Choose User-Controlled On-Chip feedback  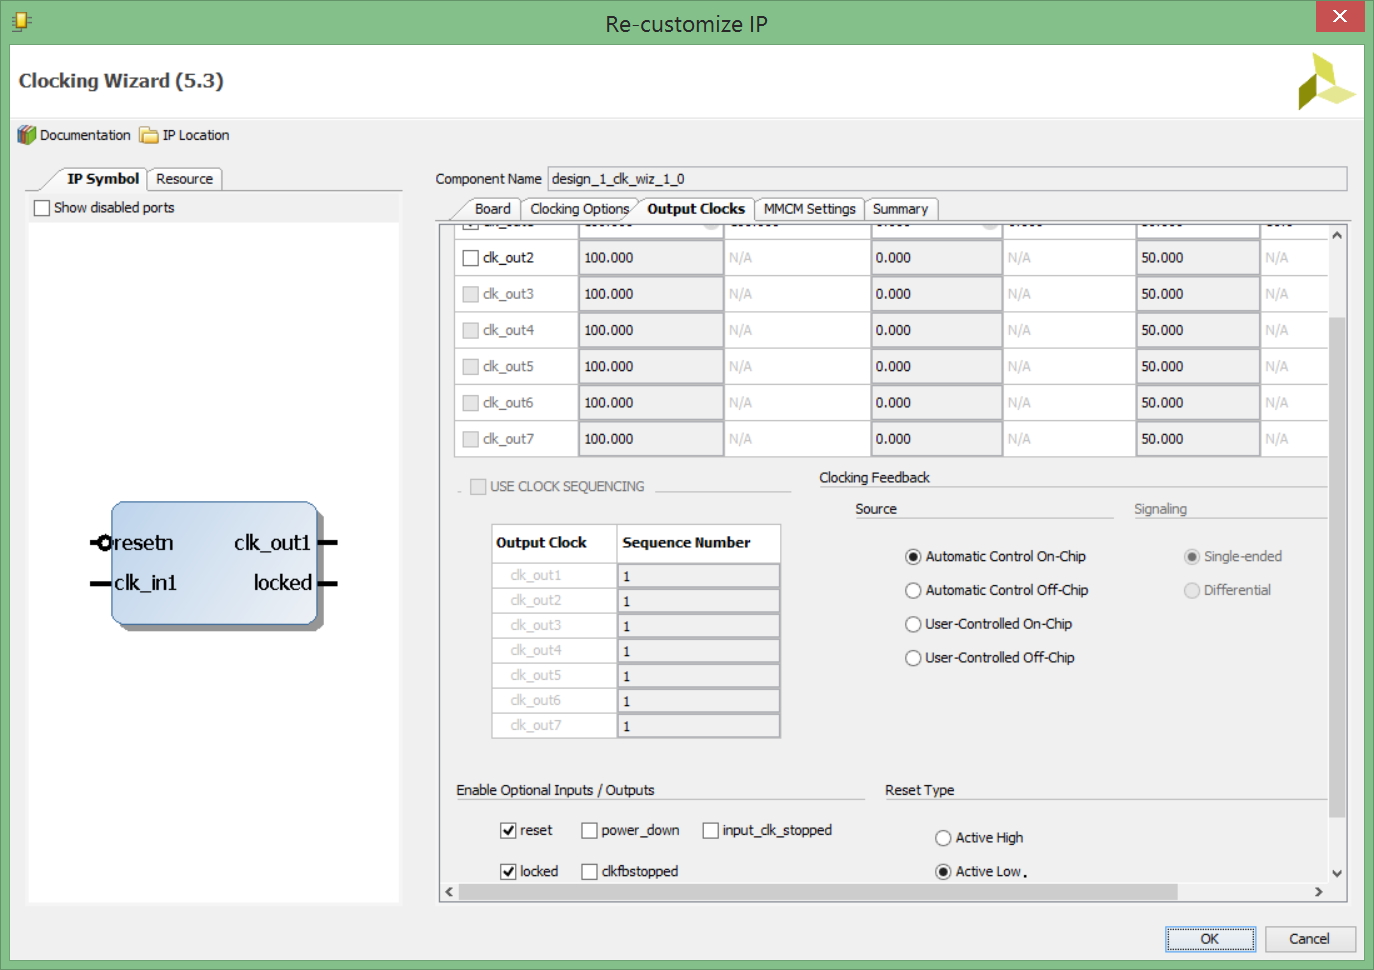(x=913, y=625)
